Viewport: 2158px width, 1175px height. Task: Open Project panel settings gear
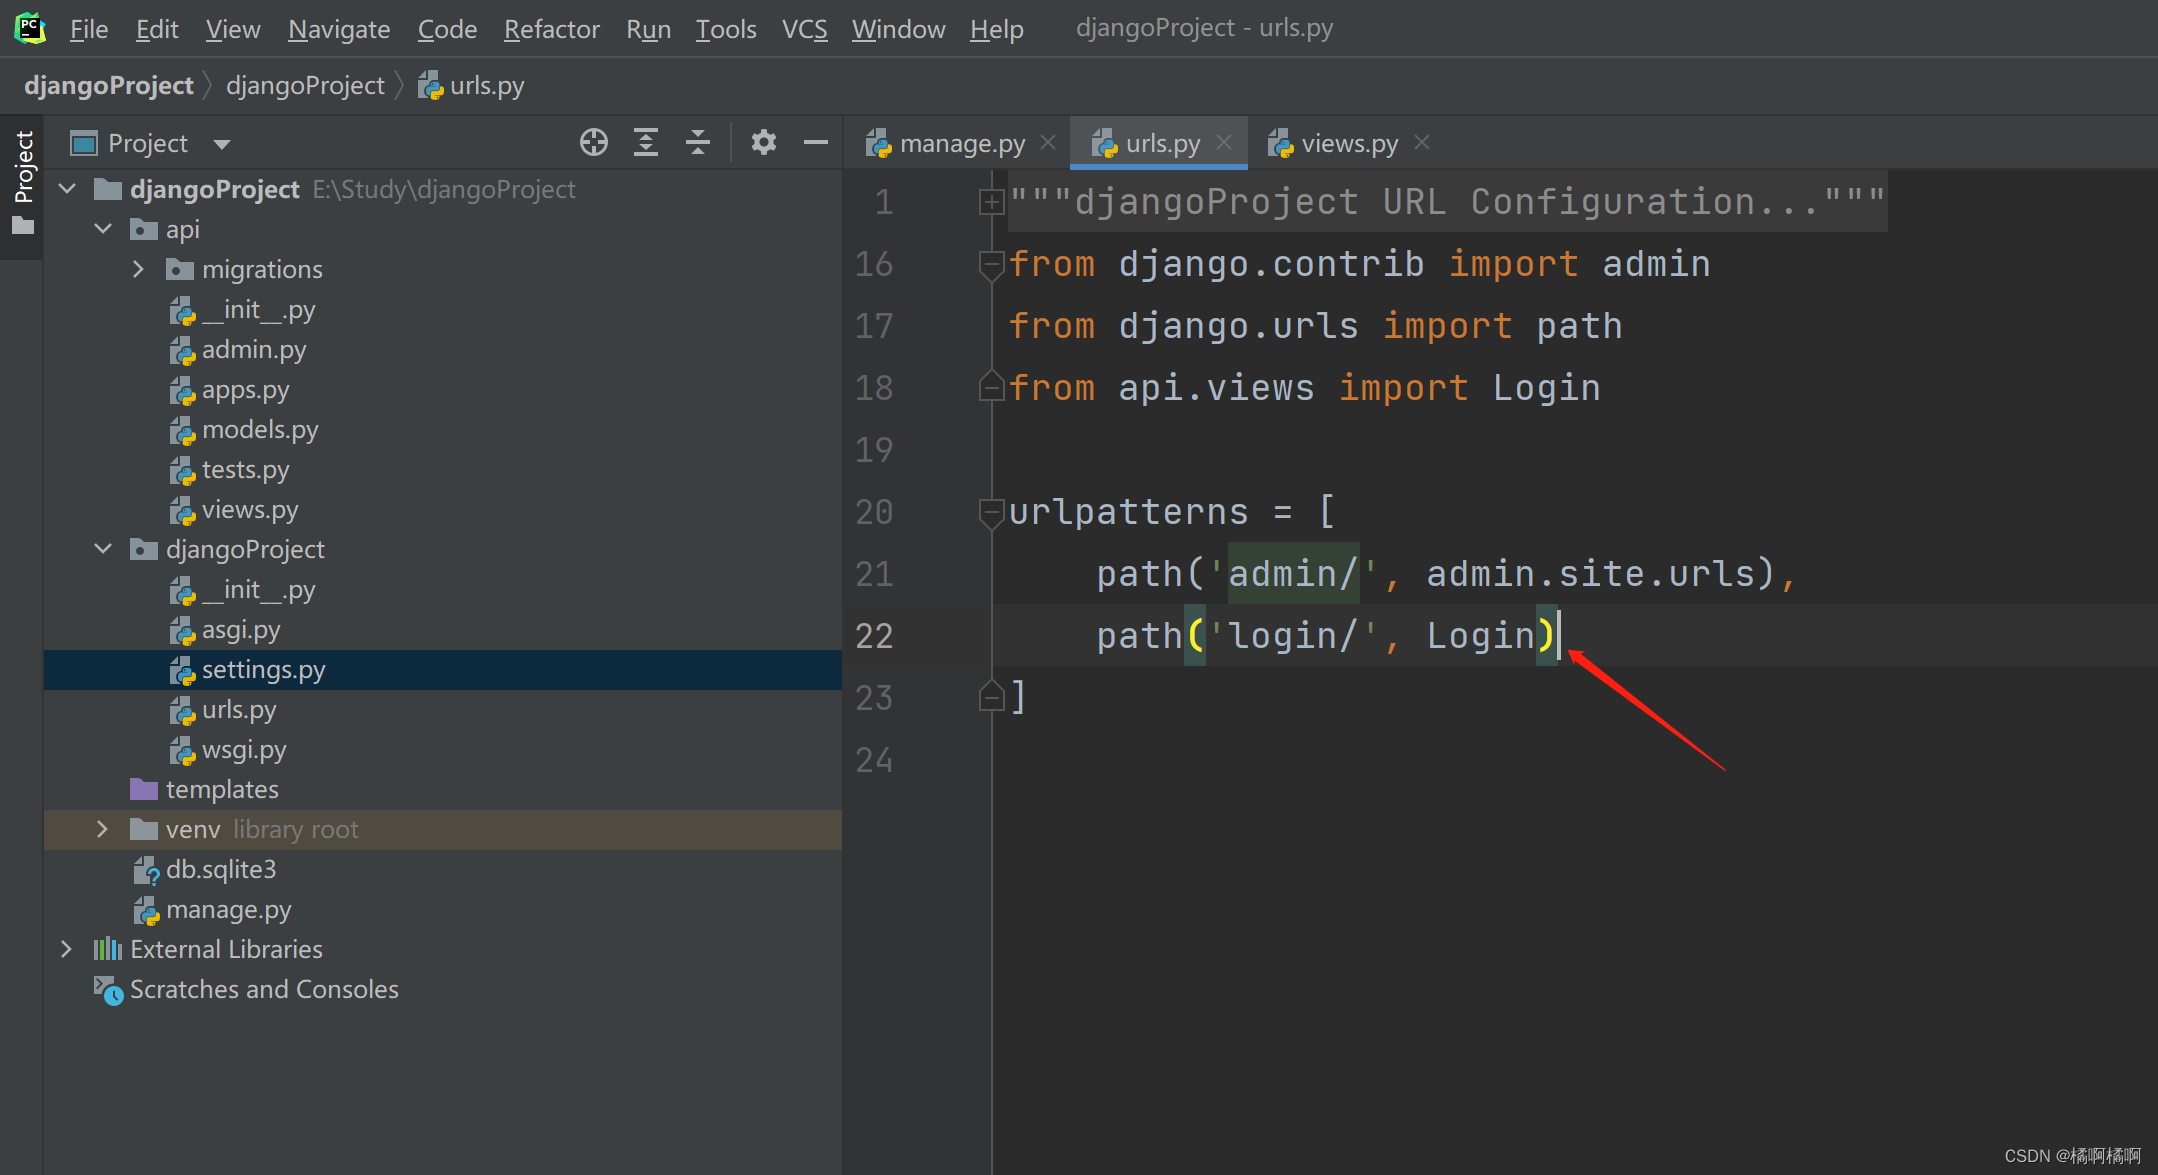764,143
